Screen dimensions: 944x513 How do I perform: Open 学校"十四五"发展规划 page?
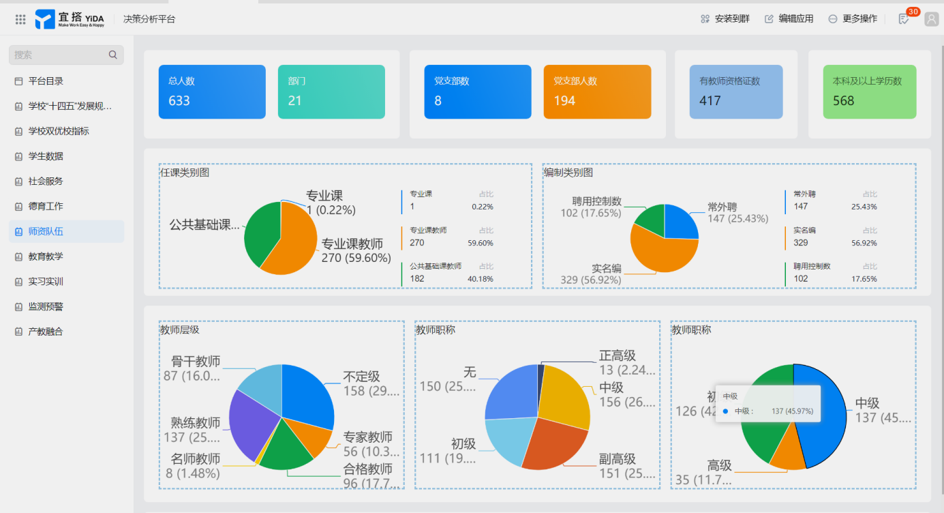(x=66, y=107)
